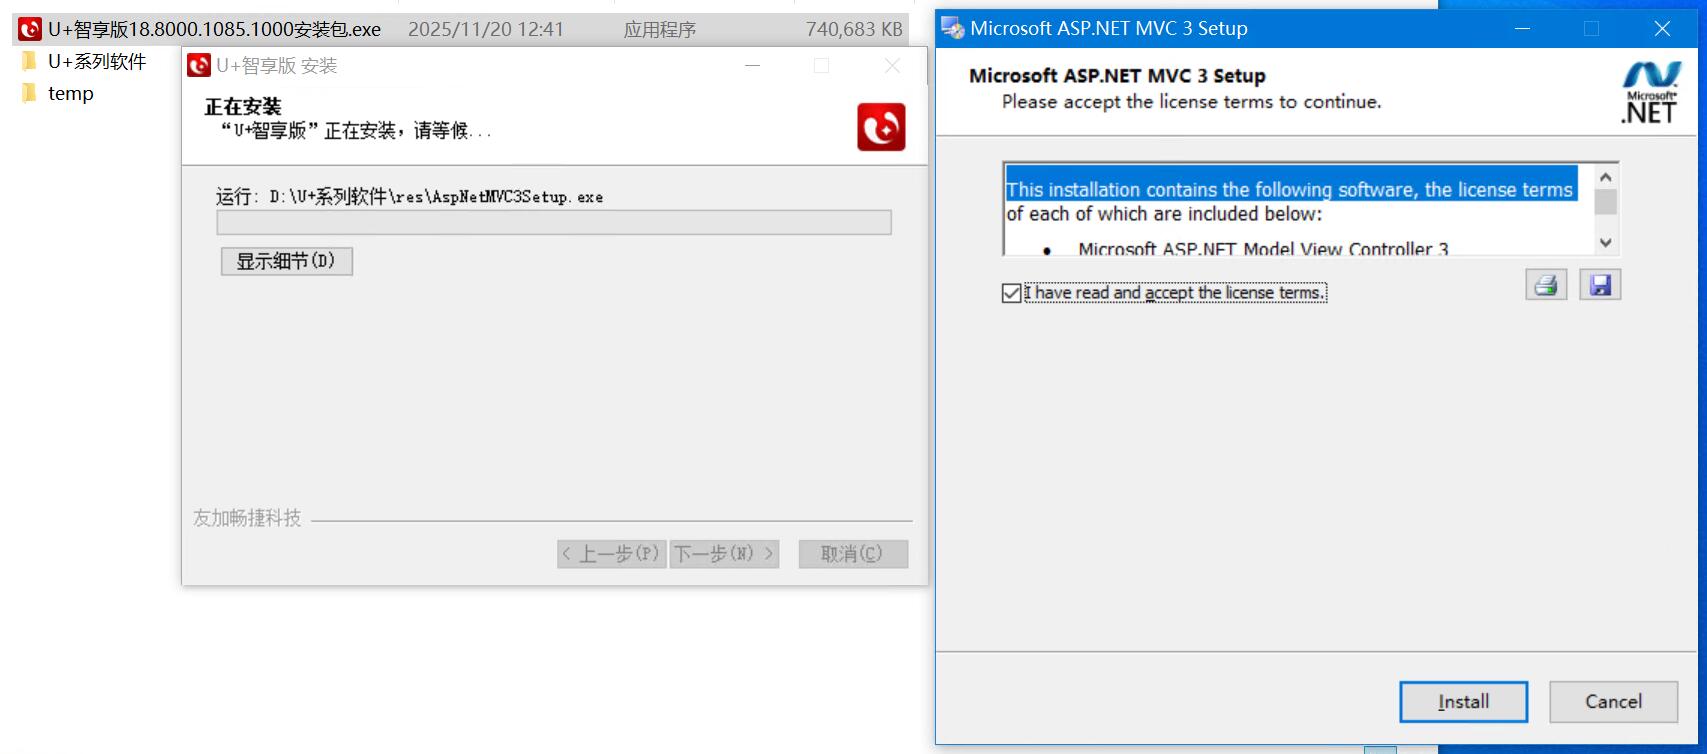Click the 下一步(N) button
This screenshot has height=754, width=1707.
724,554
